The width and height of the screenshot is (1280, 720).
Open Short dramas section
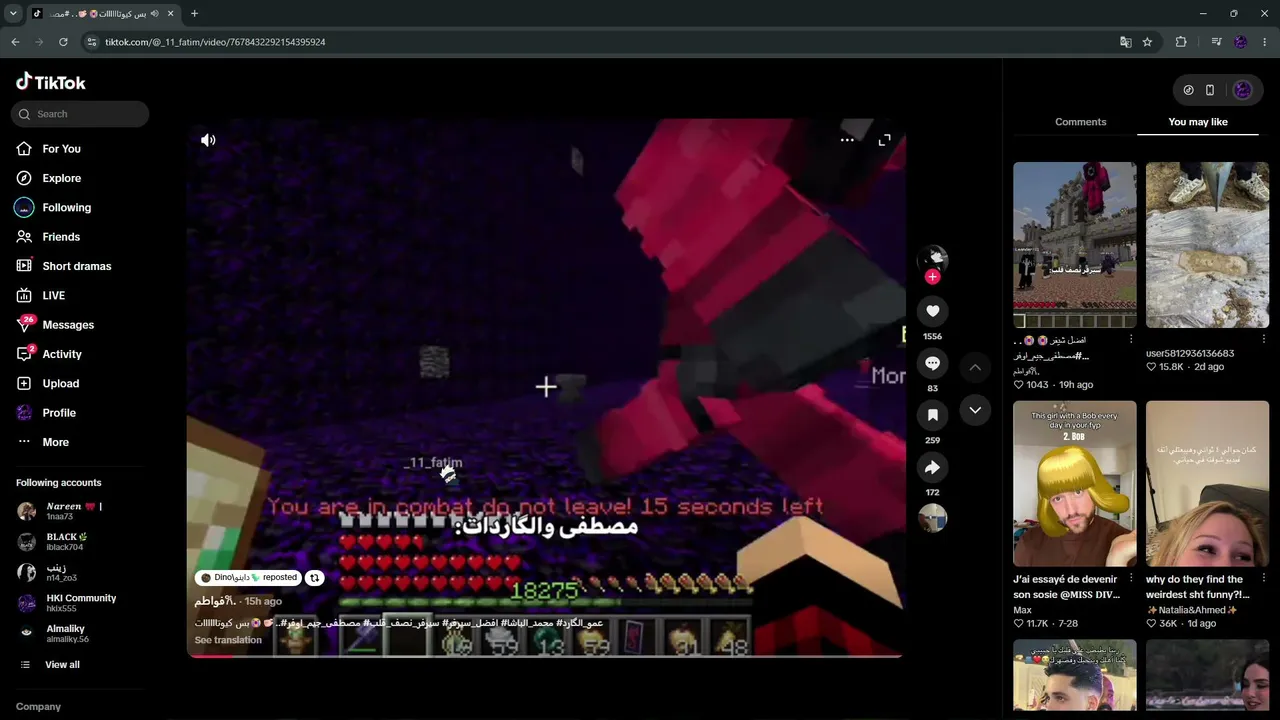76,266
